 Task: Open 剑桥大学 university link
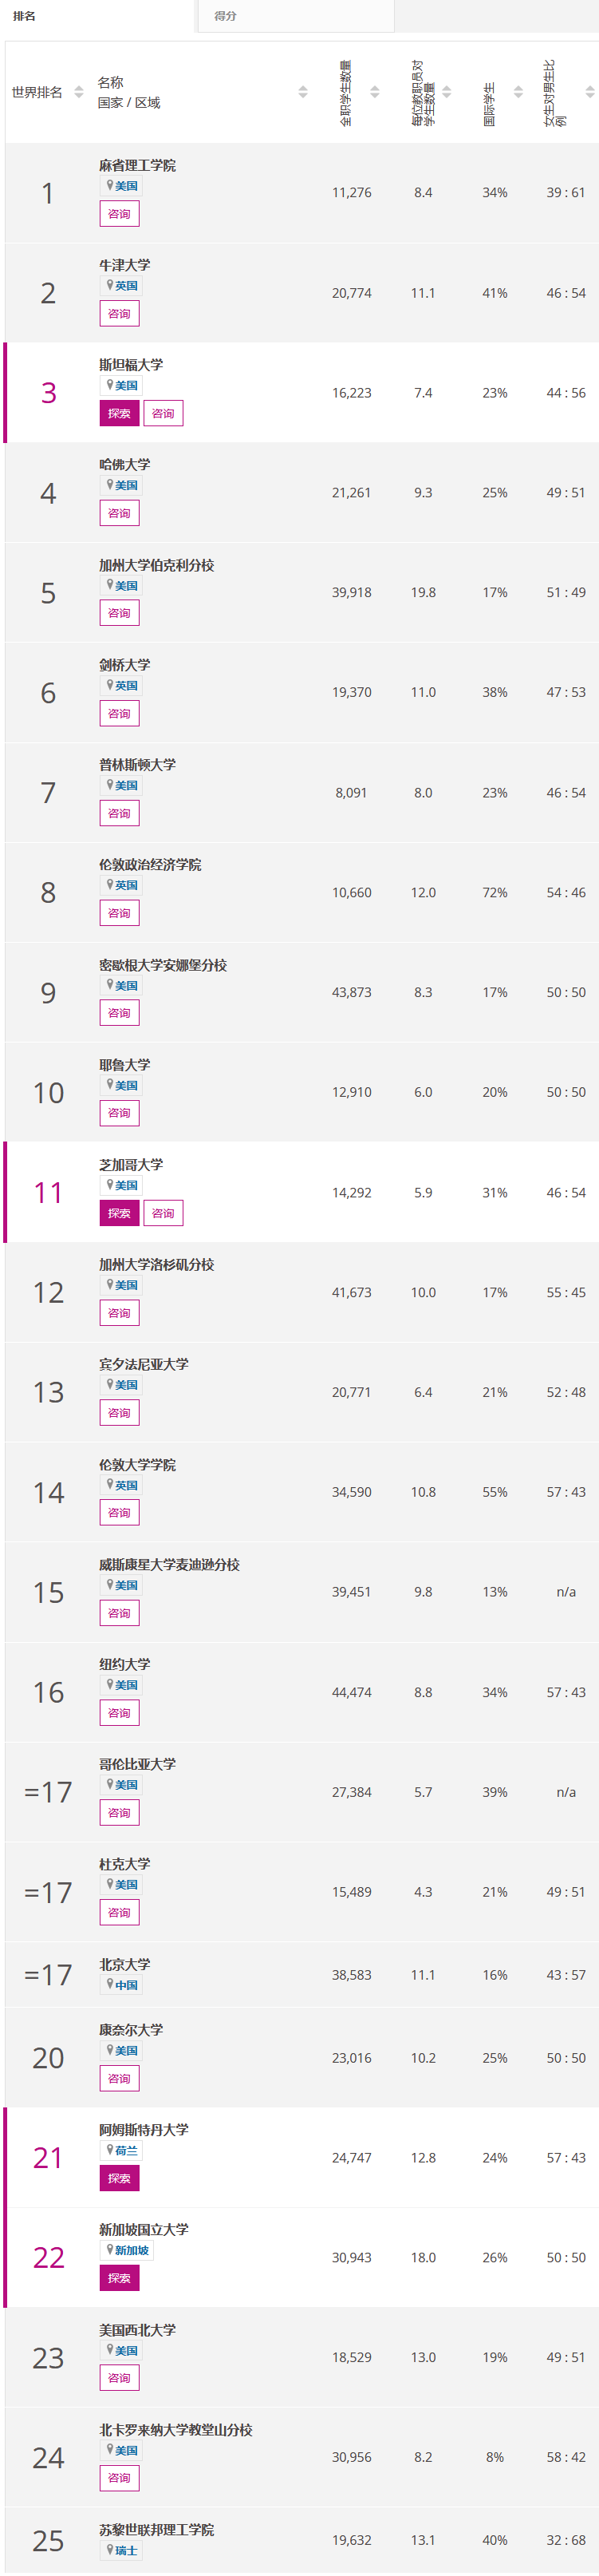[x=125, y=665]
